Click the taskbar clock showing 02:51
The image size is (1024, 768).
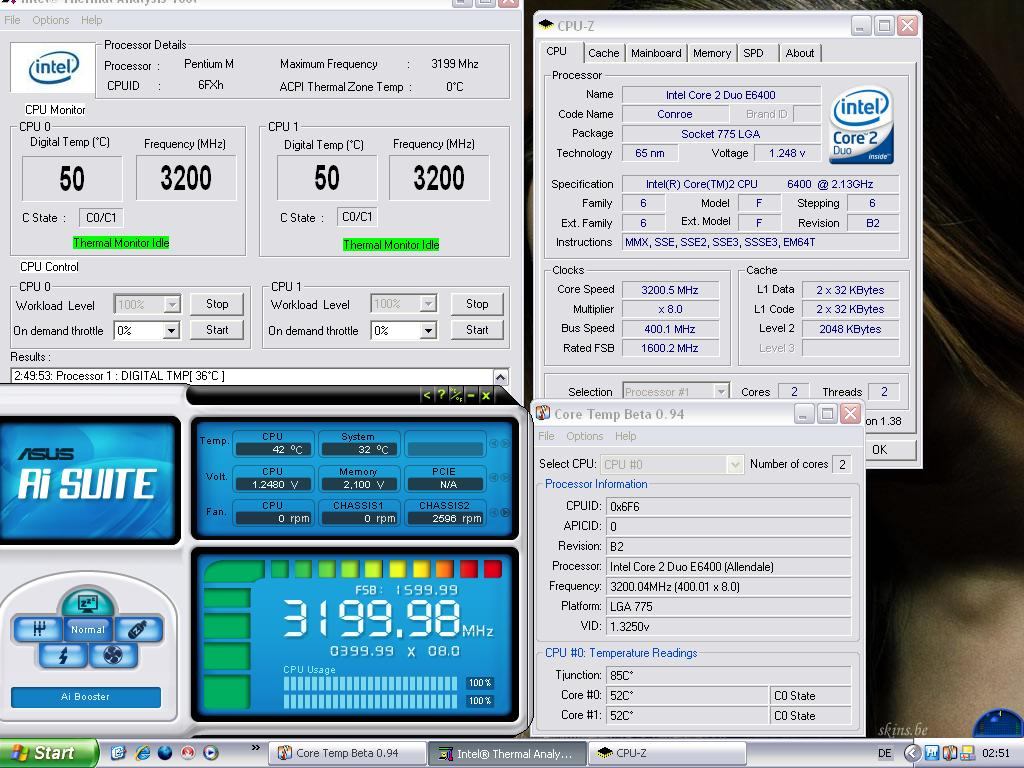[x=995, y=753]
